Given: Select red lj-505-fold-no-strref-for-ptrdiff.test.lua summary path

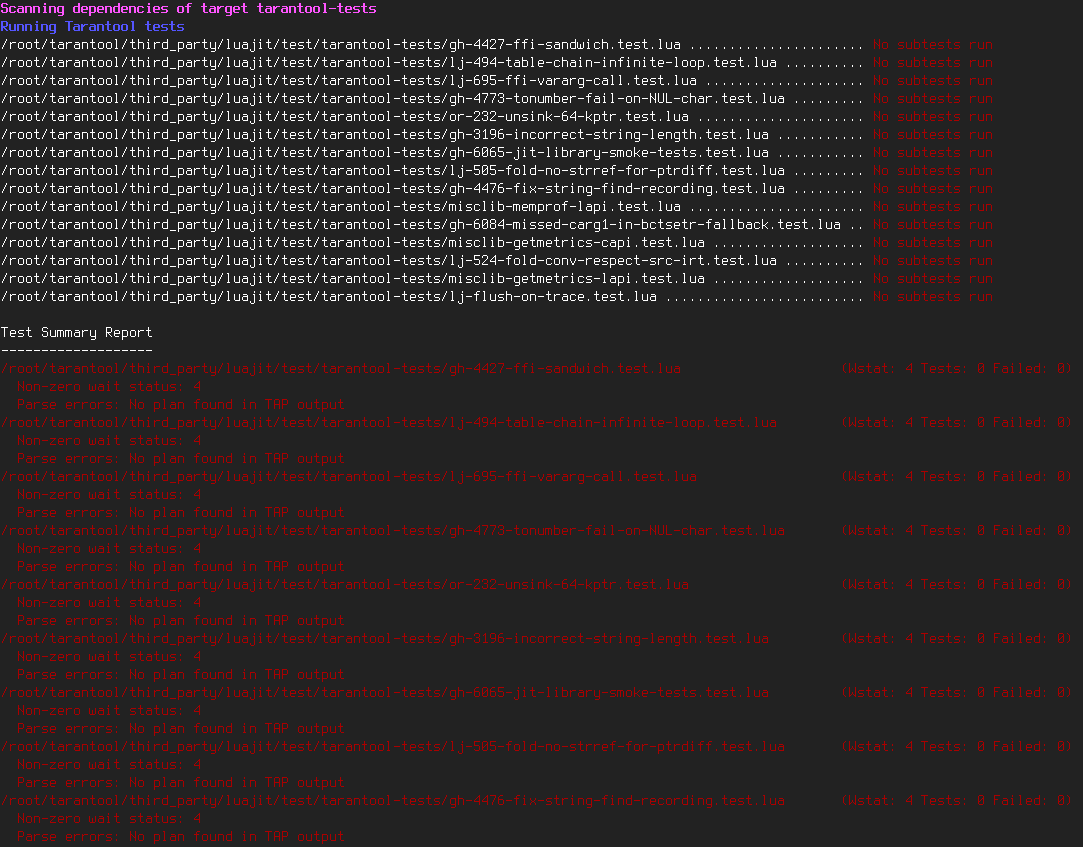Looking at the screenshot, I should tap(392, 746).
